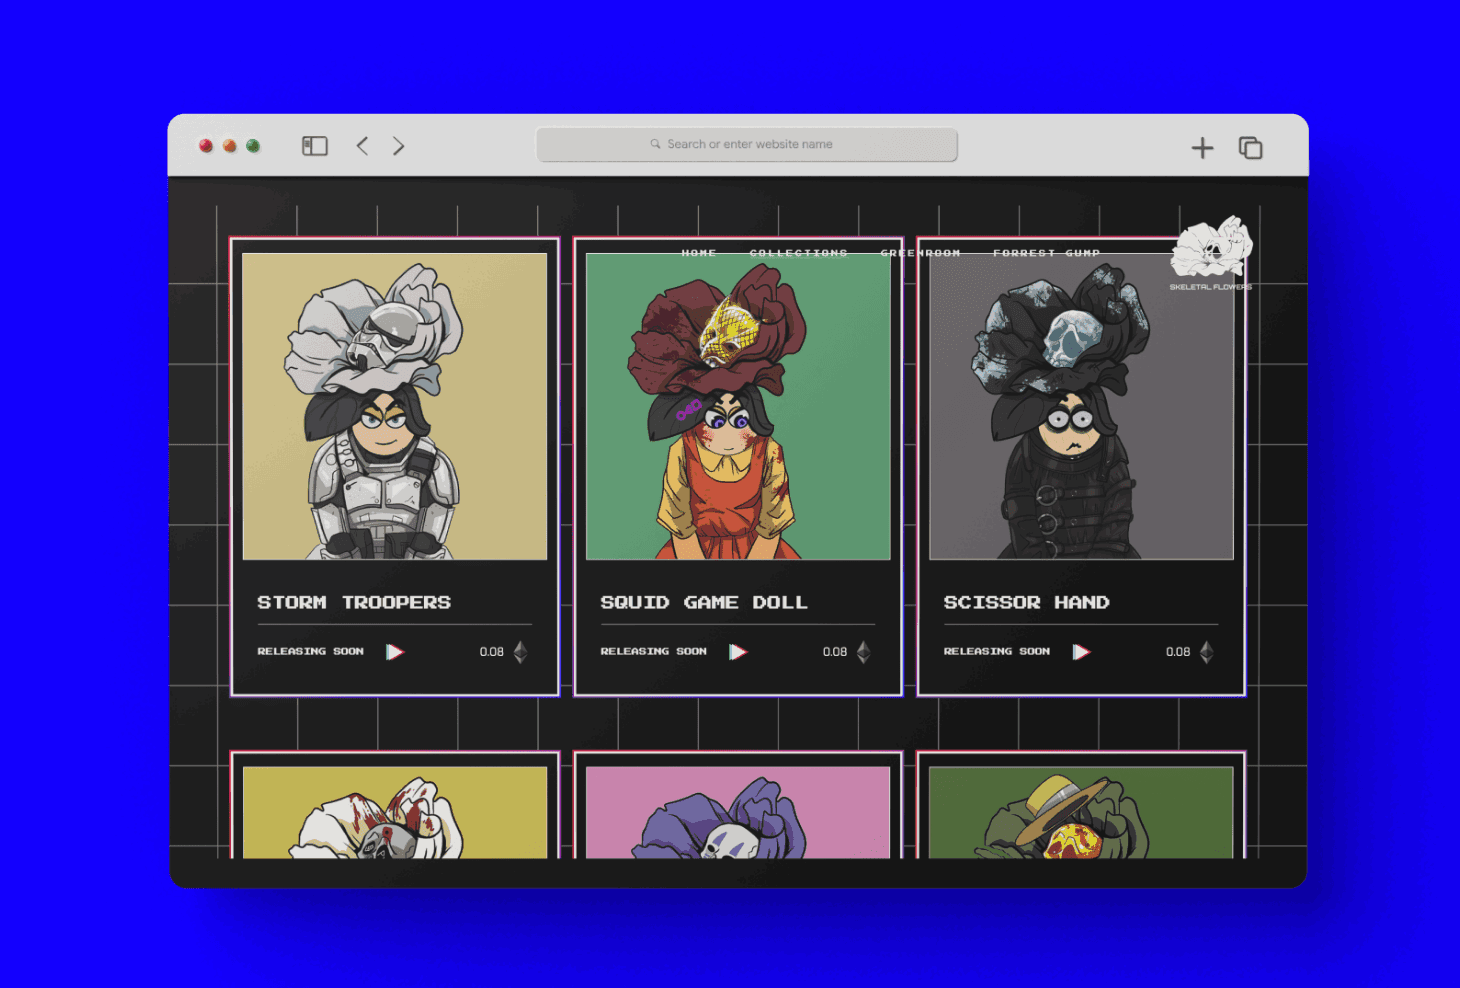Open the Storm Troopers artwork thumbnail
The image size is (1460, 988).
(x=394, y=406)
